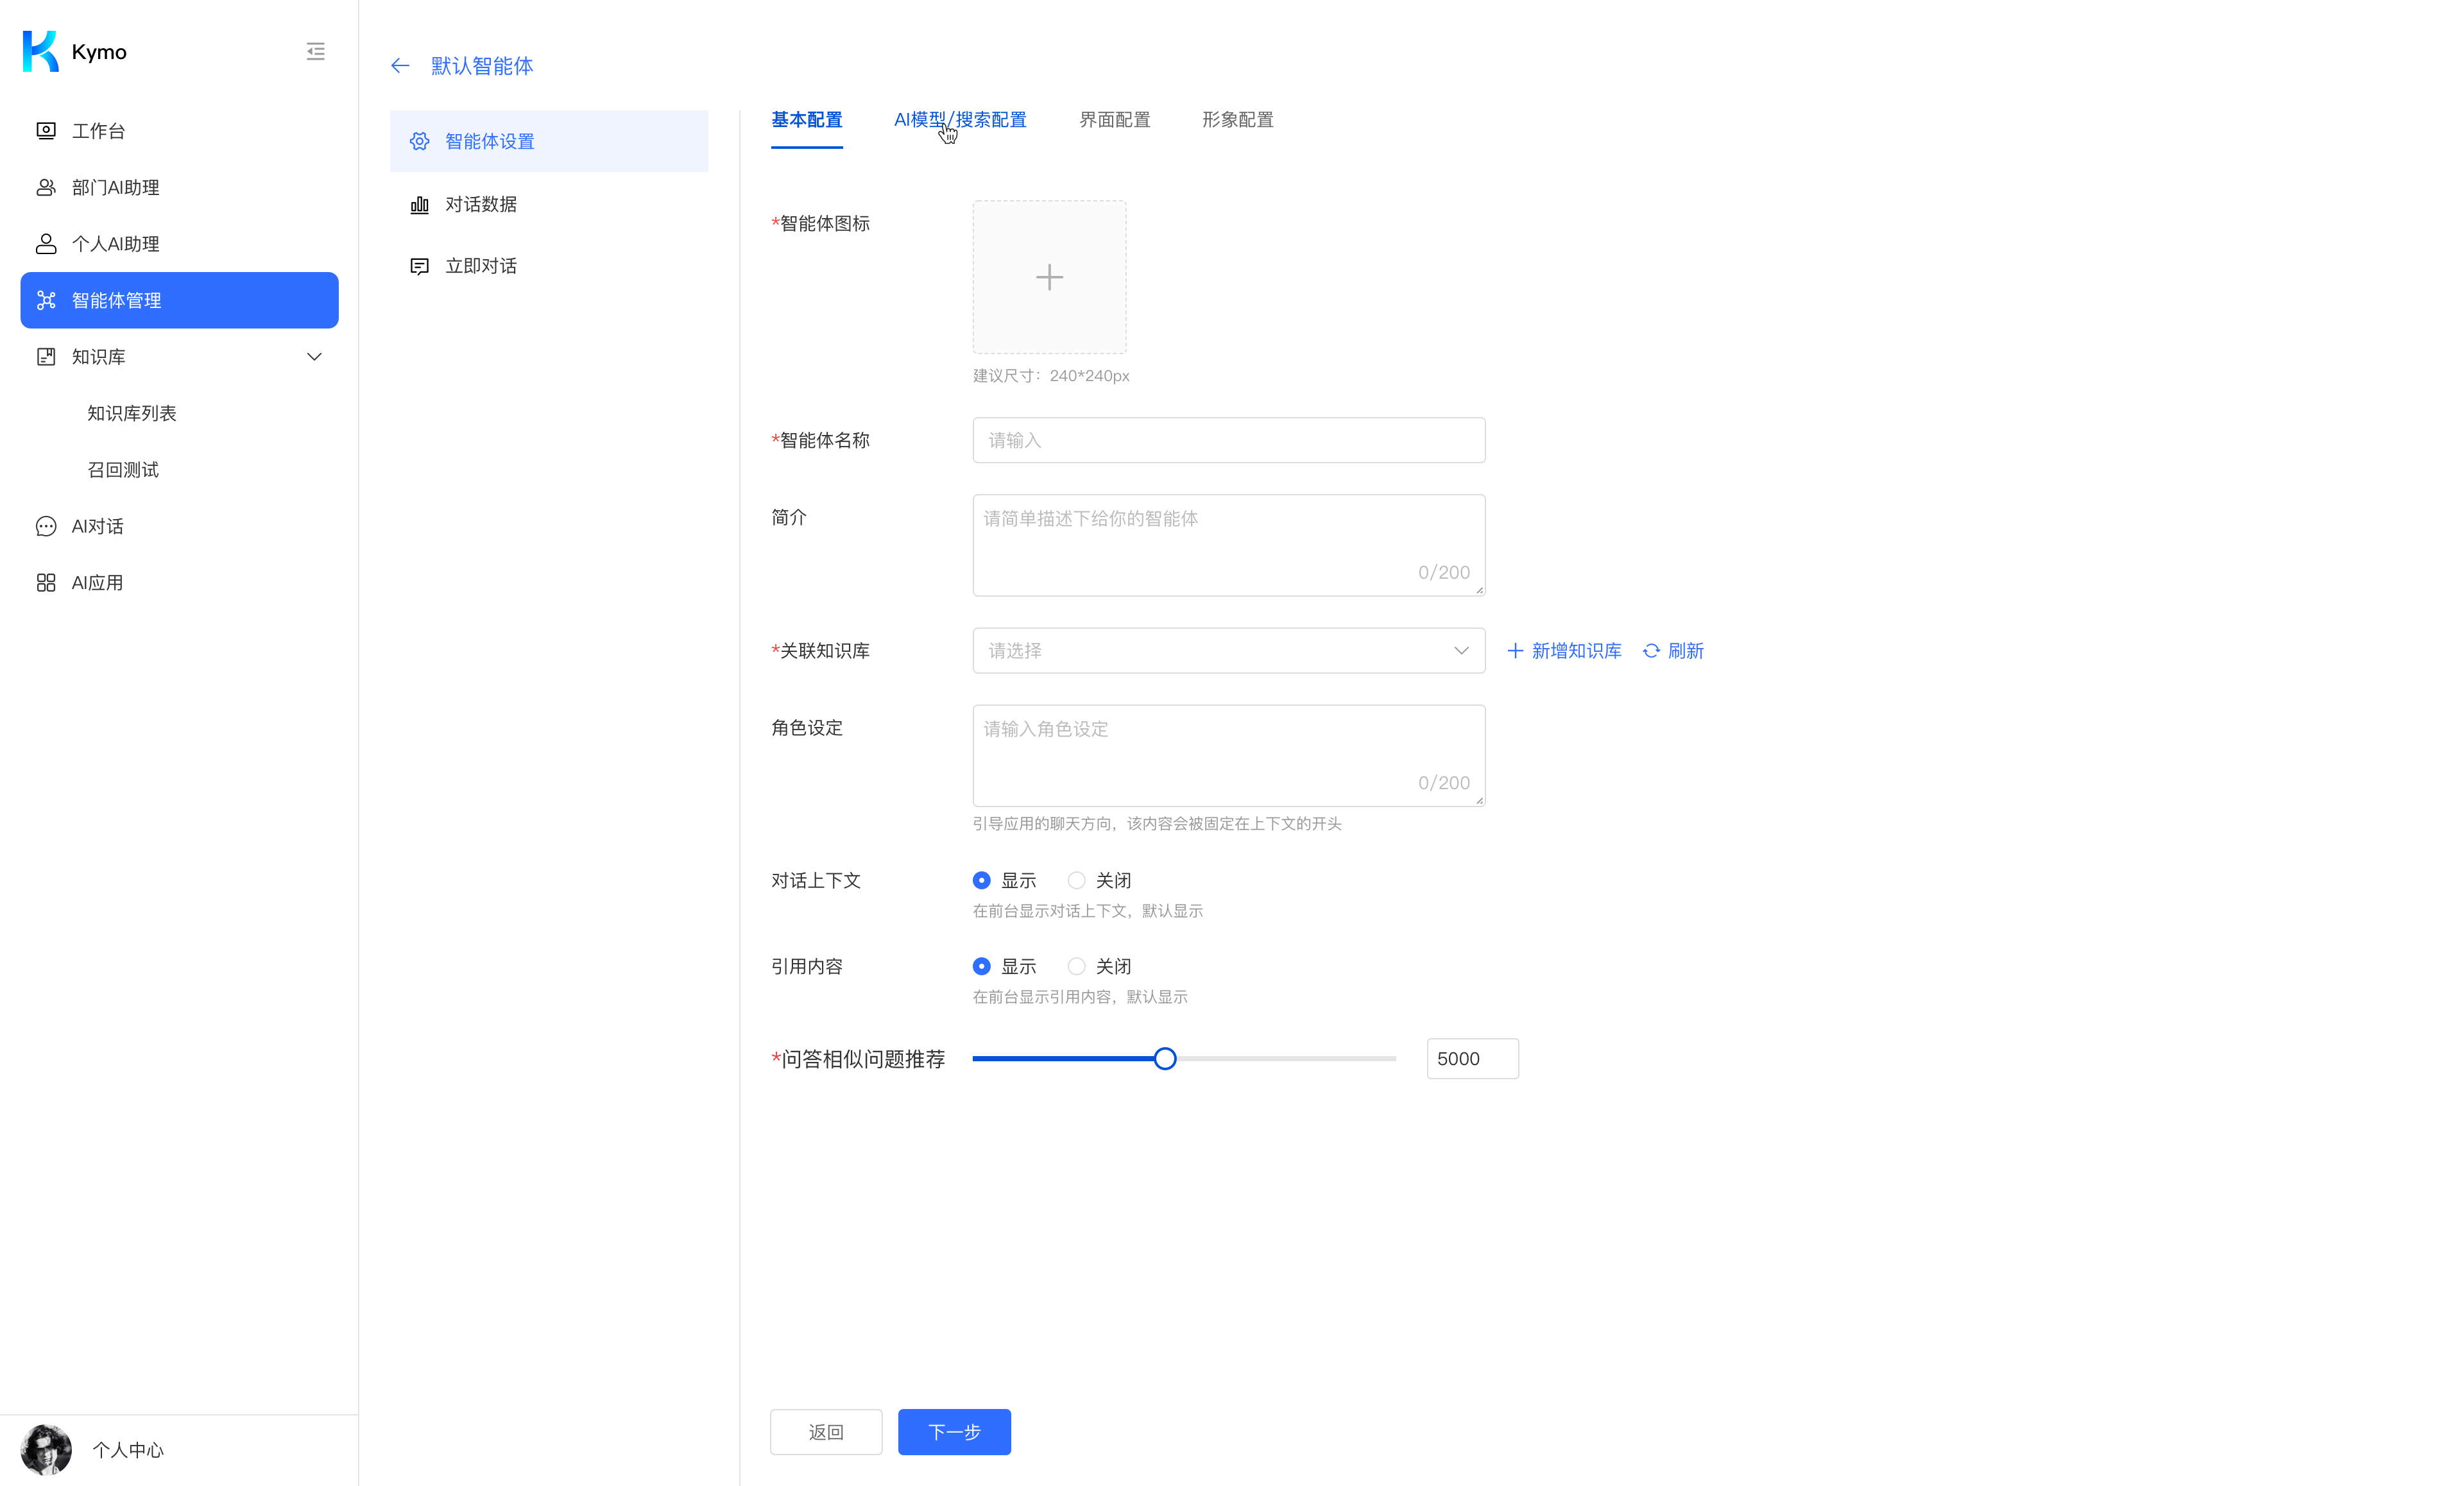Switch to the AI模型/搜索配置 tab

960,120
